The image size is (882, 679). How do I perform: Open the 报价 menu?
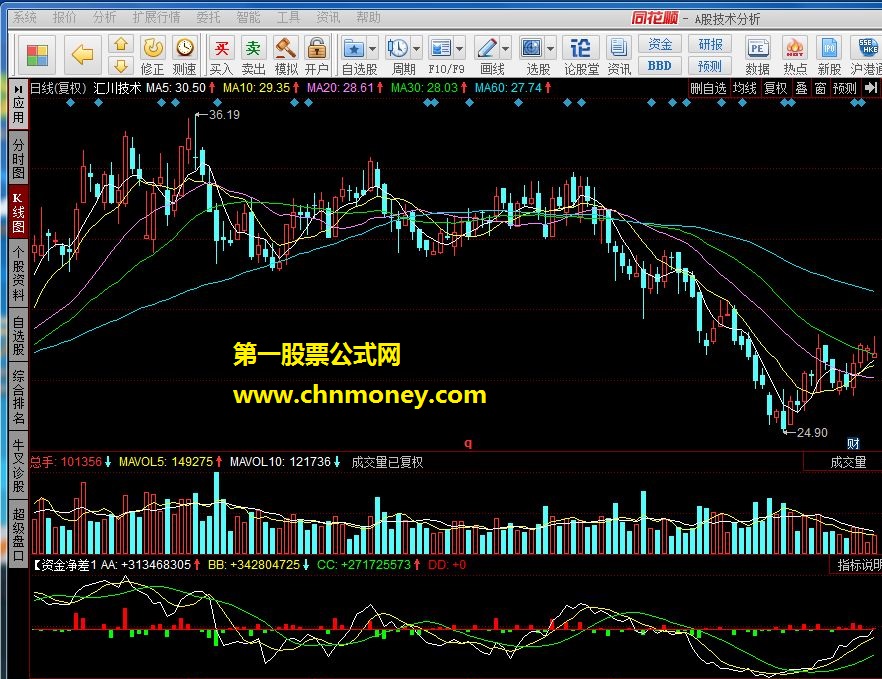64,17
